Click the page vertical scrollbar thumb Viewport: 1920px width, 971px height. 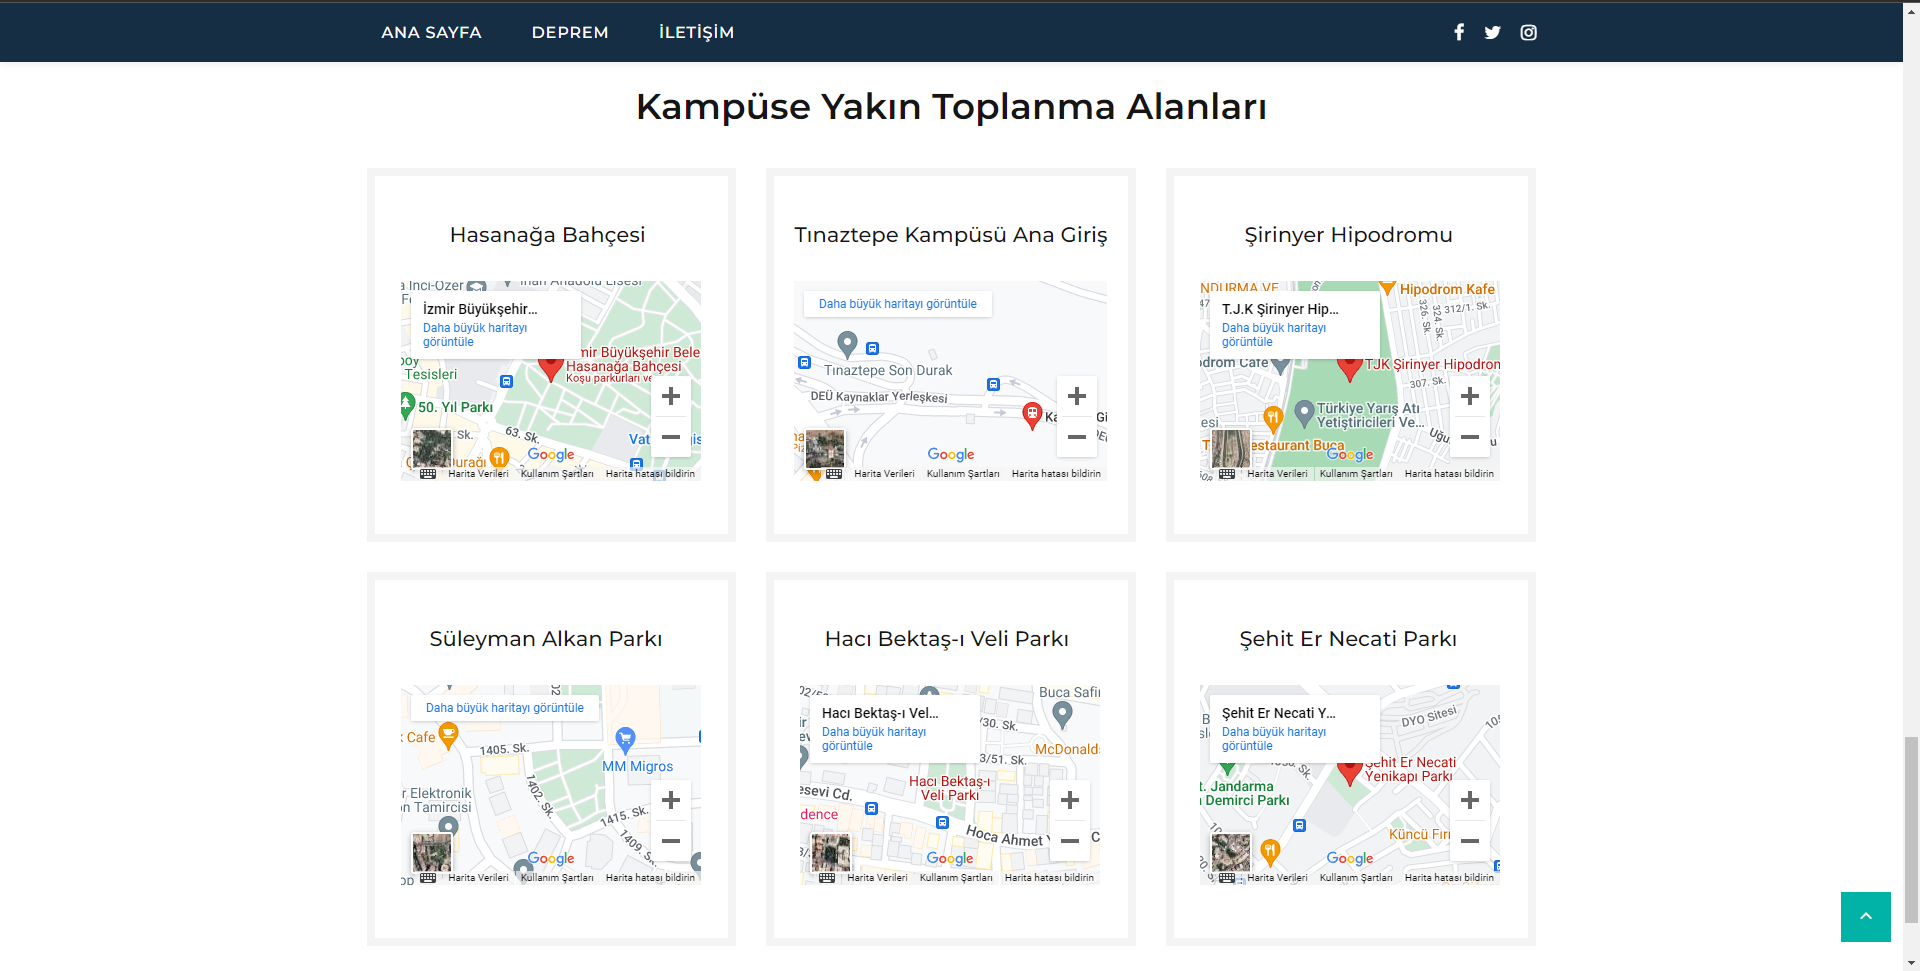(x=1911, y=830)
